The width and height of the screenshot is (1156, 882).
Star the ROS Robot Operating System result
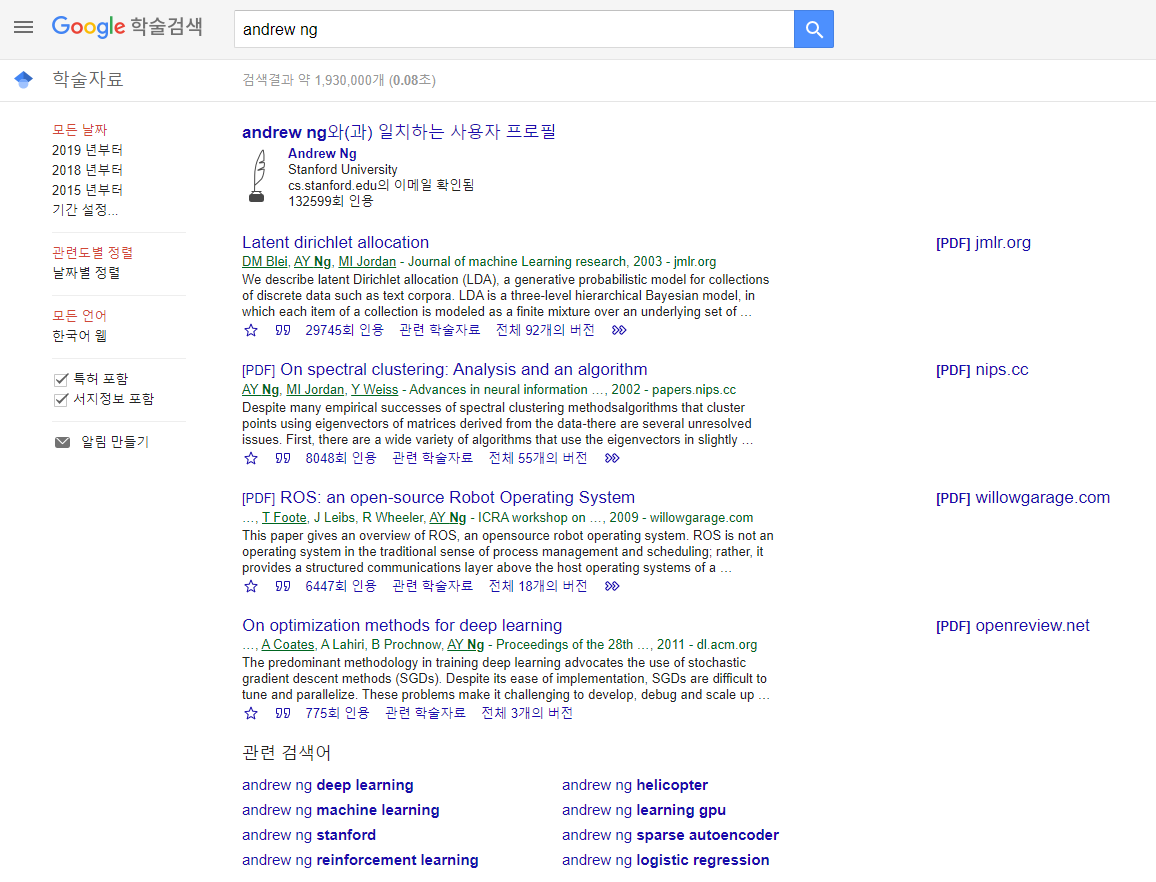[251, 586]
